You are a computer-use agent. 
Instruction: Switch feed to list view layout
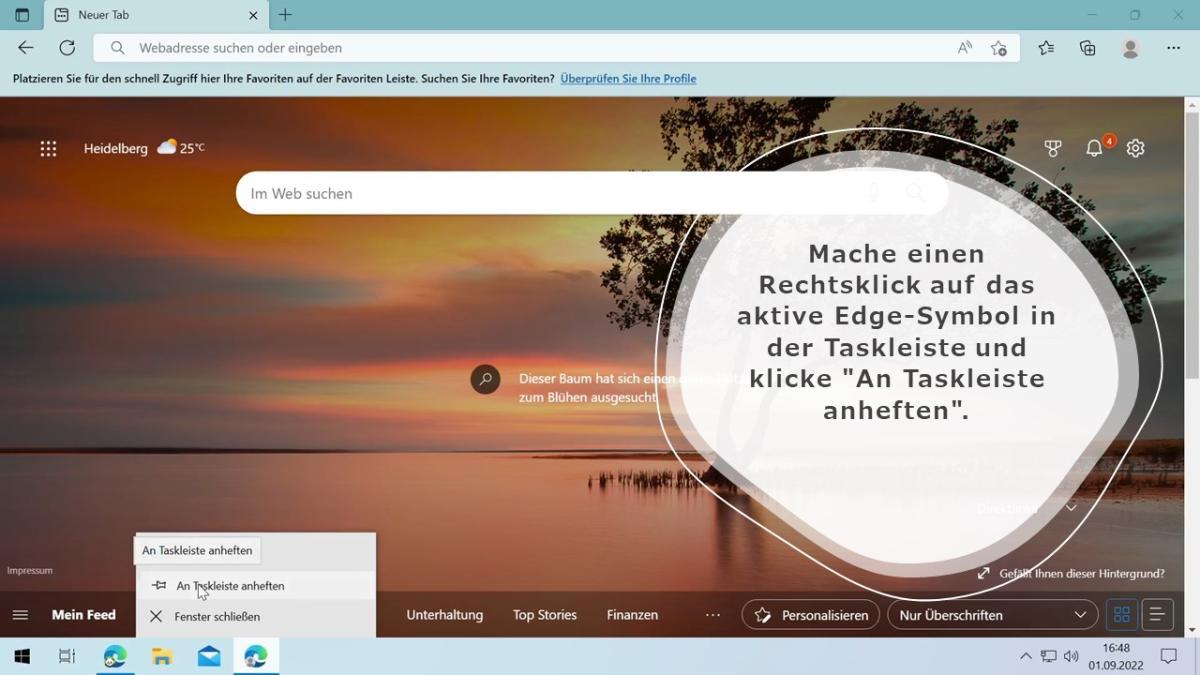click(x=1157, y=615)
